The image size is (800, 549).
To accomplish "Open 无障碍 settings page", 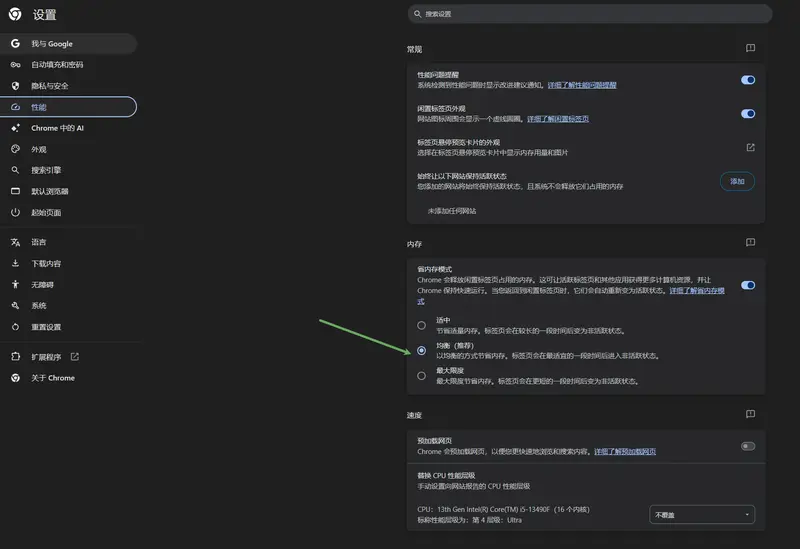I will click(68, 285).
